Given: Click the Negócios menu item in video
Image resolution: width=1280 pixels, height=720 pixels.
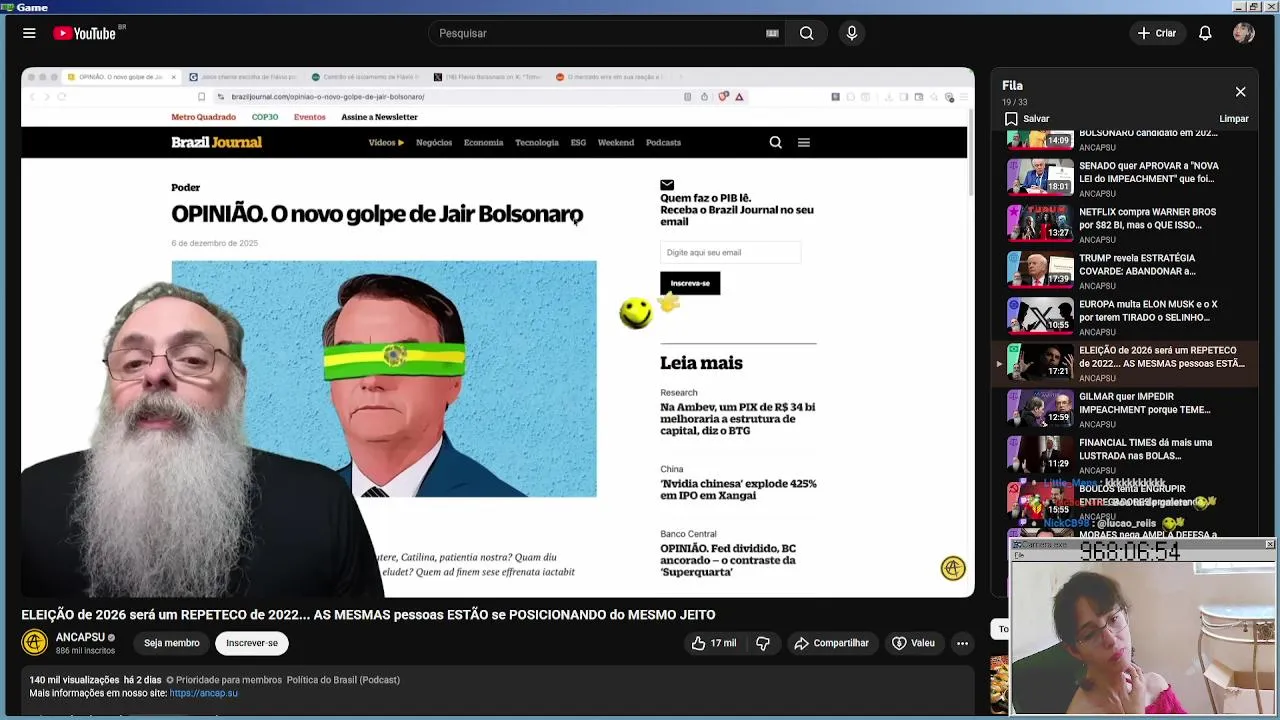Looking at the screenshot, I should click(434, 142).
